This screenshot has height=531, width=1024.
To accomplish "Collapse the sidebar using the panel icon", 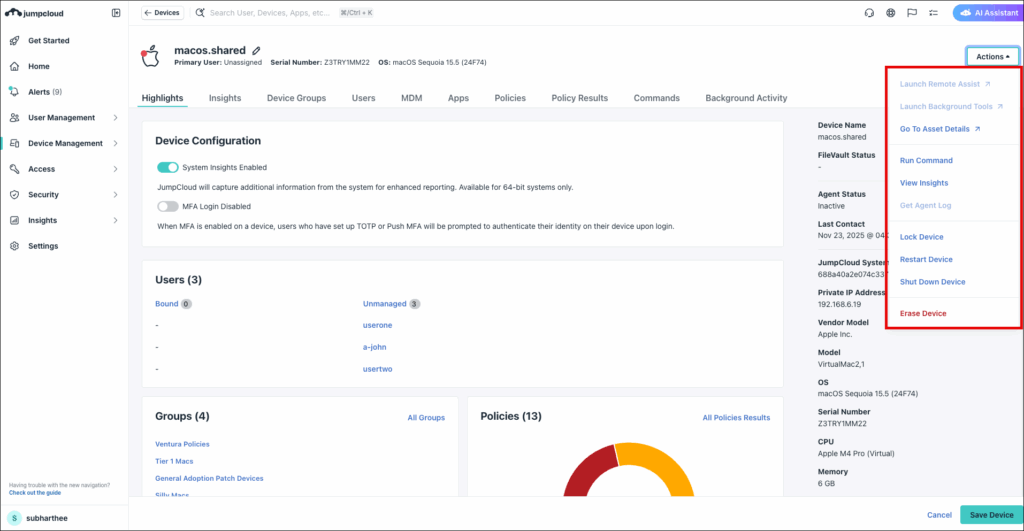I will coord(116,13).
